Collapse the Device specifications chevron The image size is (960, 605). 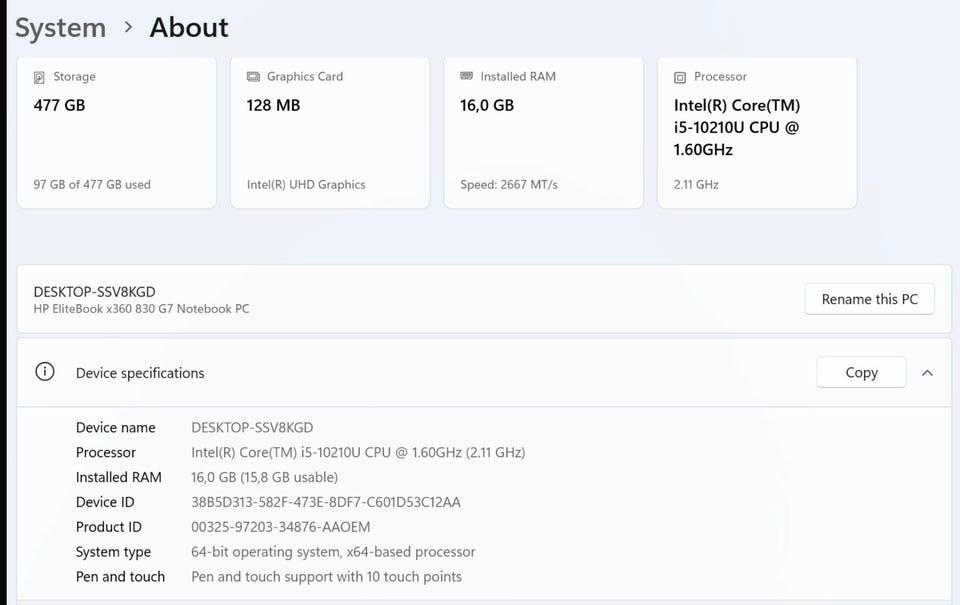pos(927,373)
